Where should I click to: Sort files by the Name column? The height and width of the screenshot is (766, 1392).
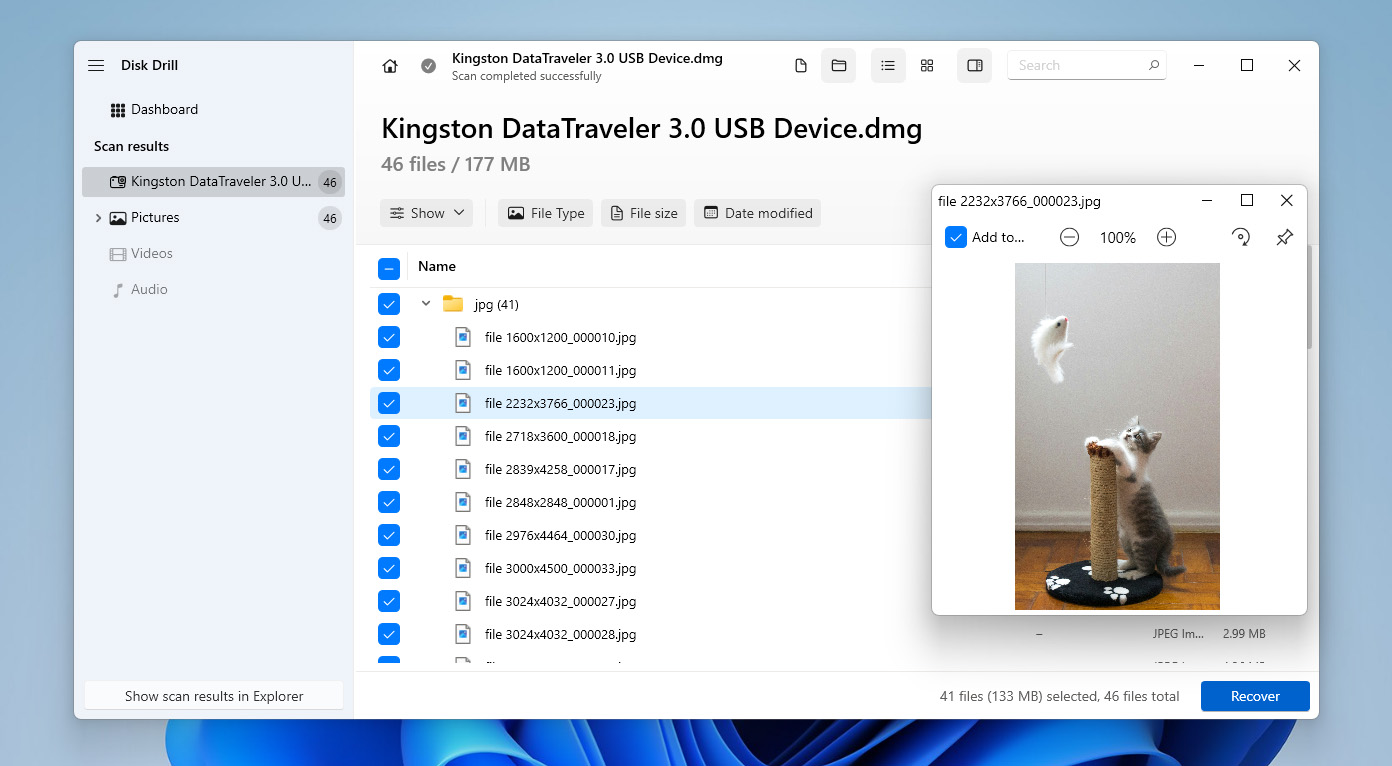pyautogui.click(x=437, y=267)
